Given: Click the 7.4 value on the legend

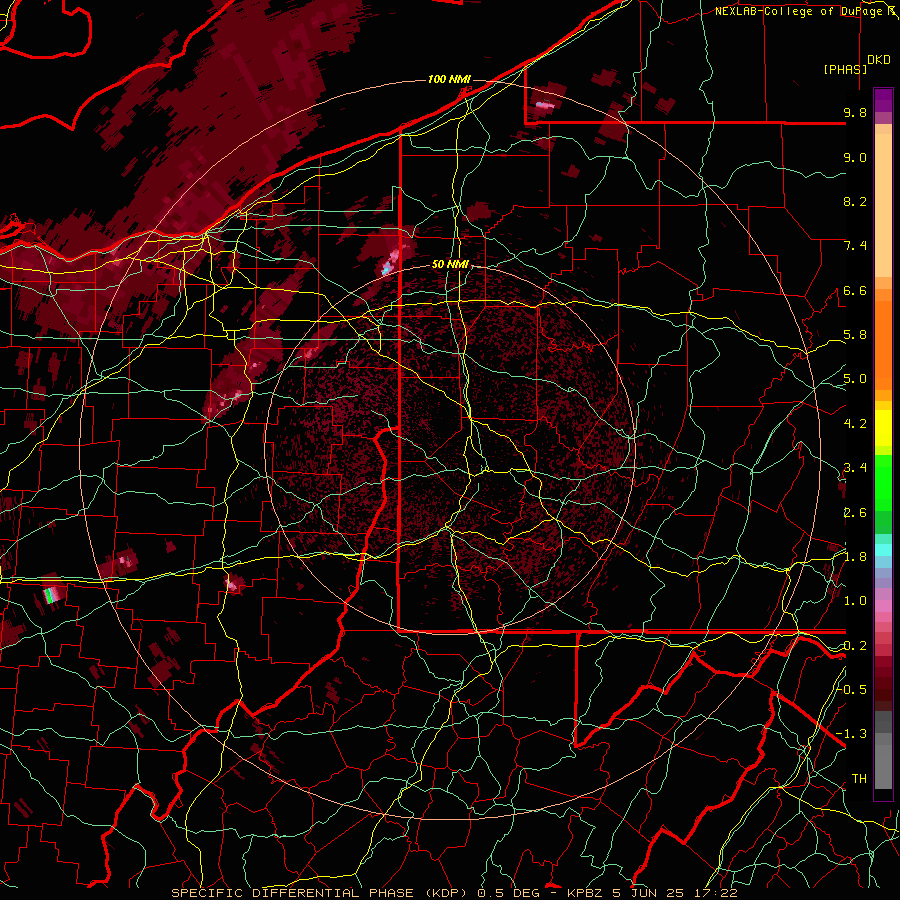Looking at the screenshot, I should point(855,246).
